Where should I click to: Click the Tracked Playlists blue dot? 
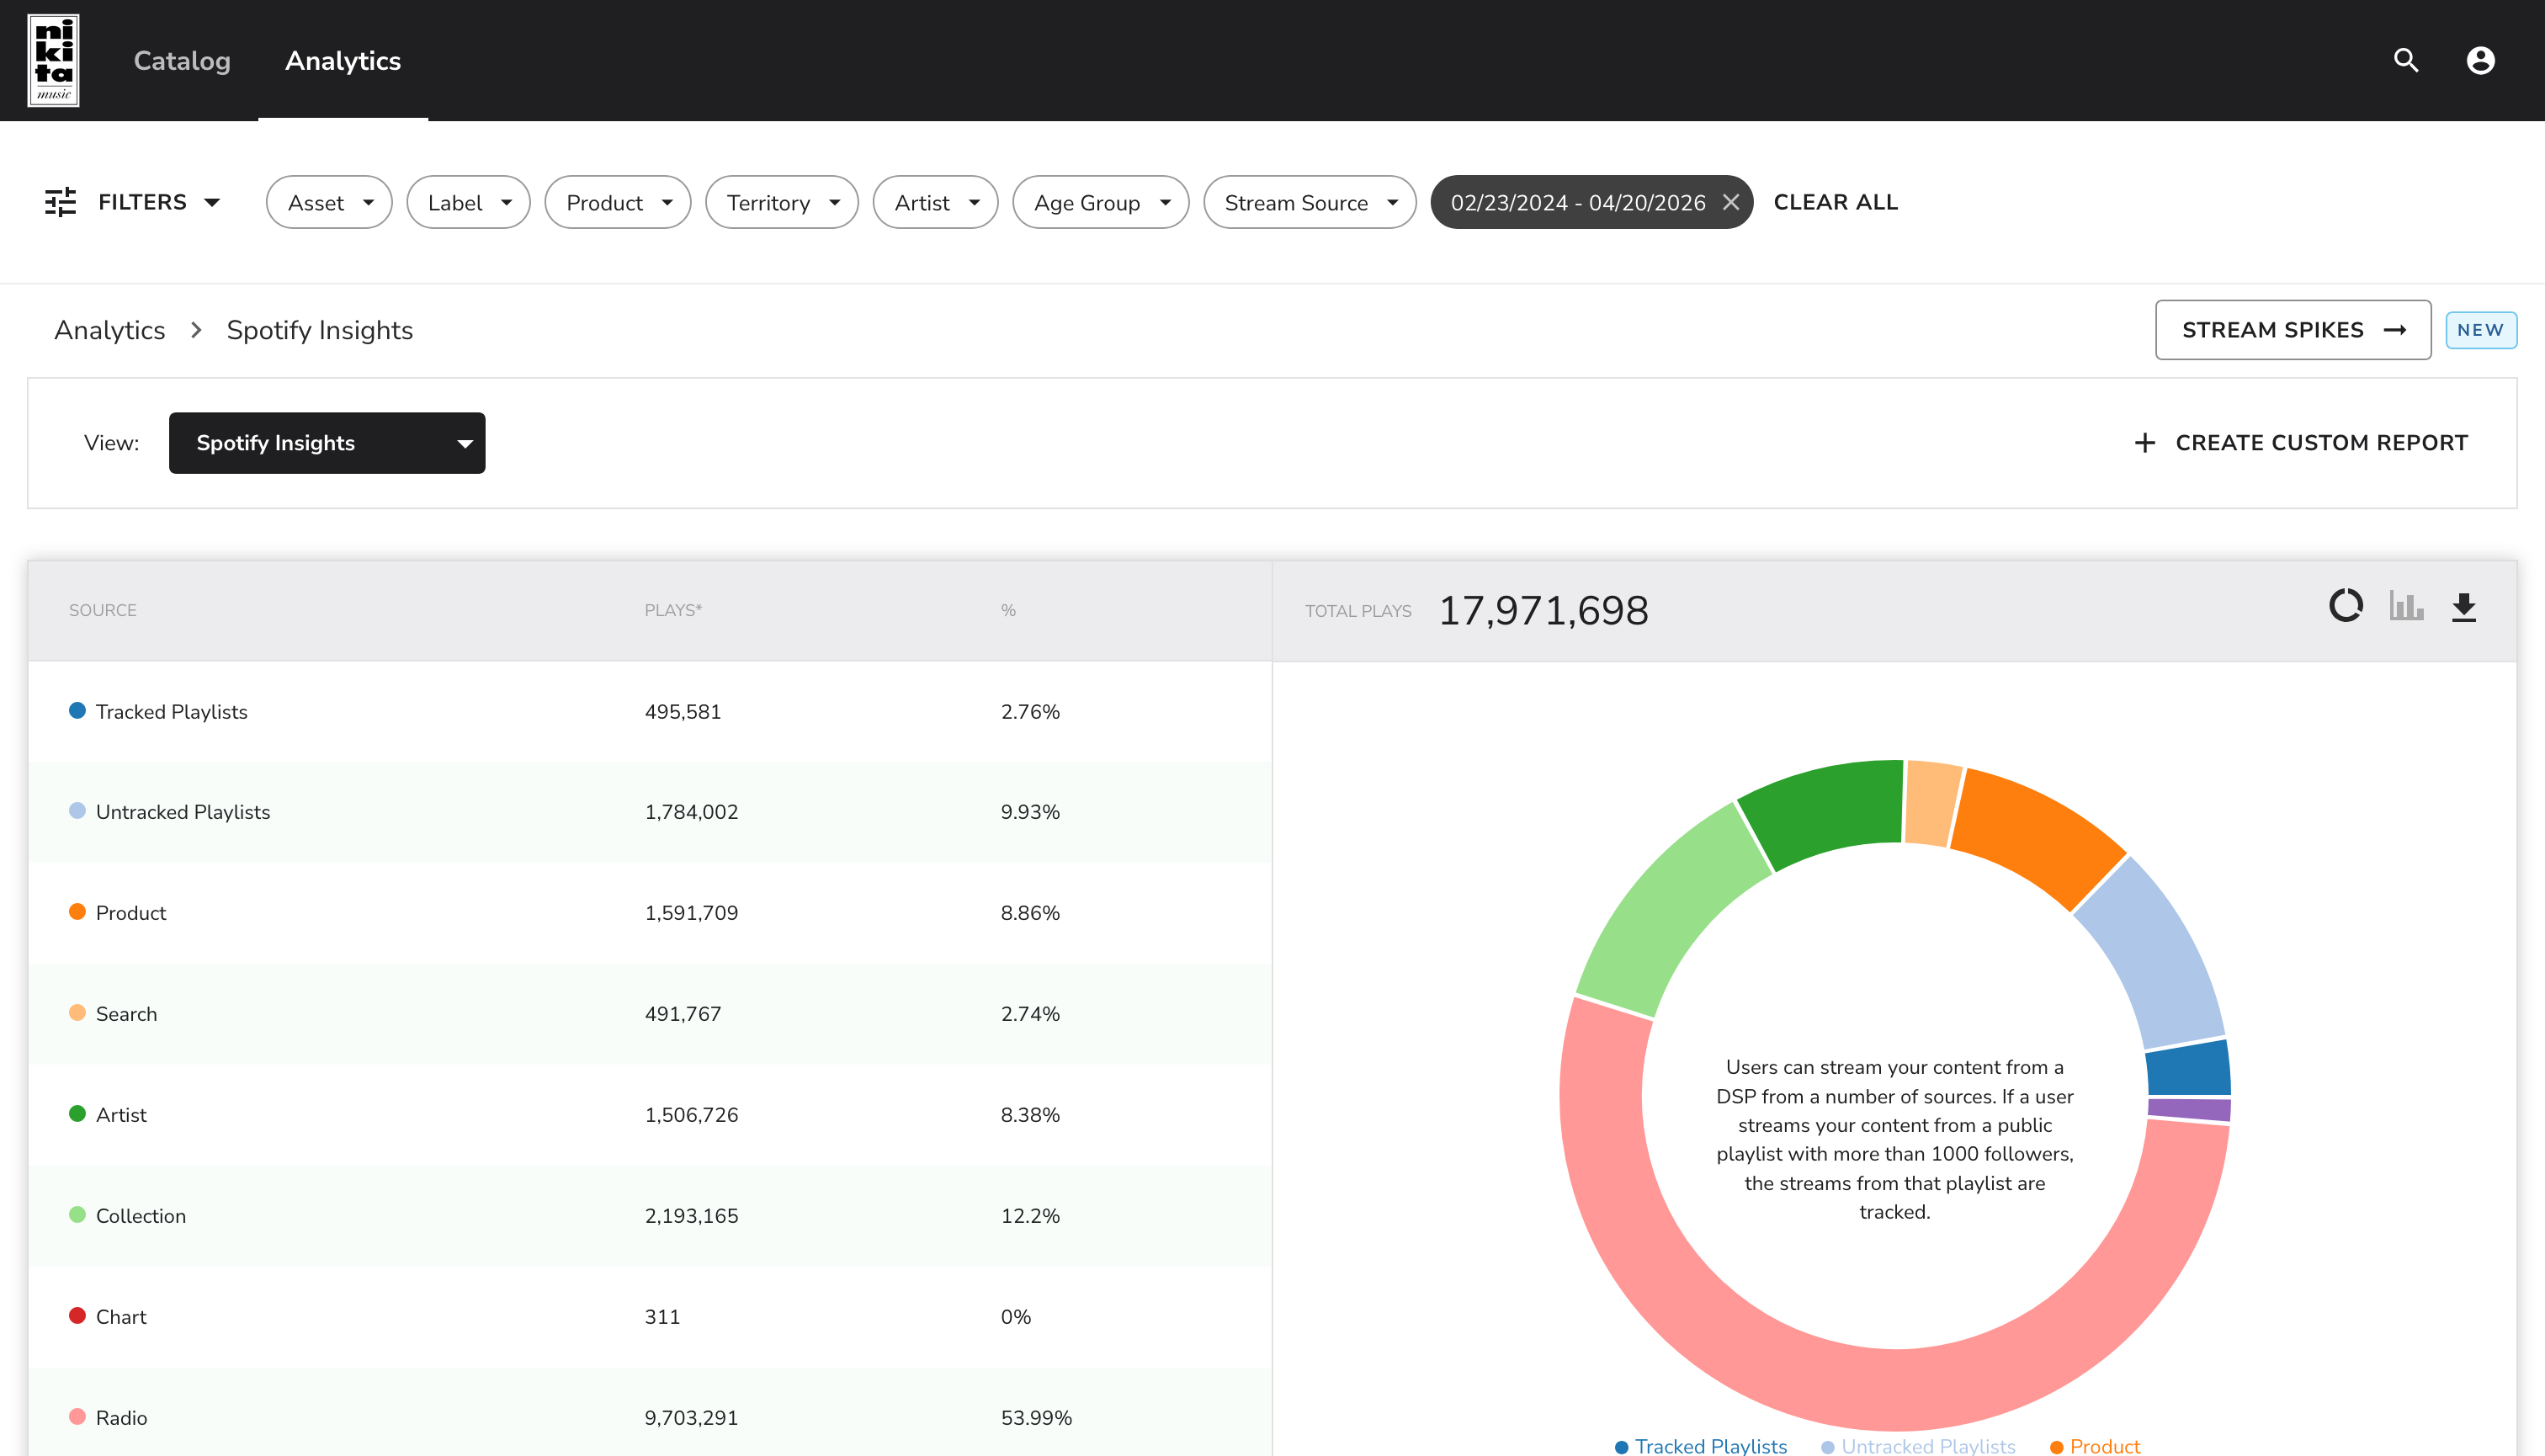[x=77, y=710]
